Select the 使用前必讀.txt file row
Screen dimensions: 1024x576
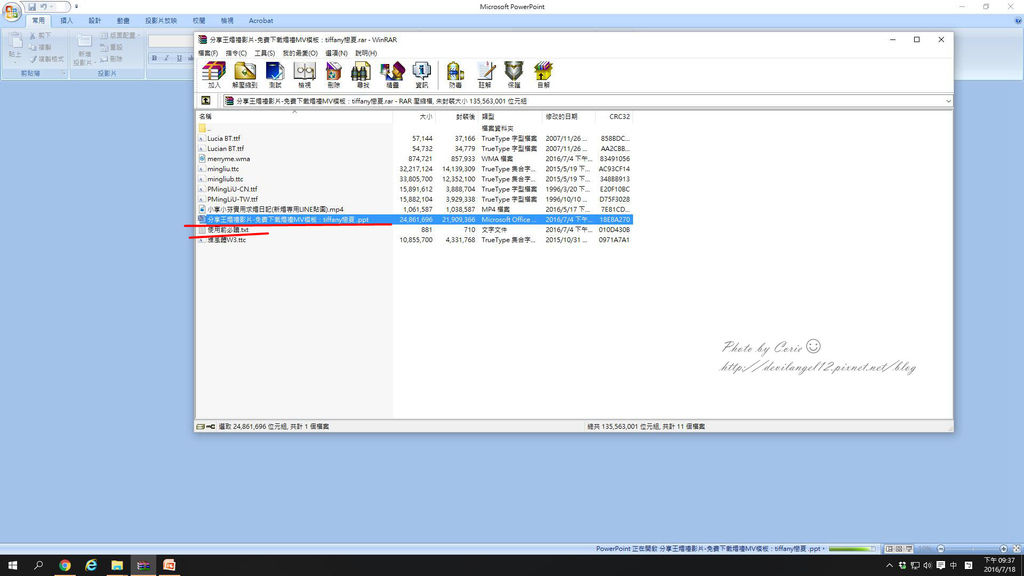click(x=415, y=230)
